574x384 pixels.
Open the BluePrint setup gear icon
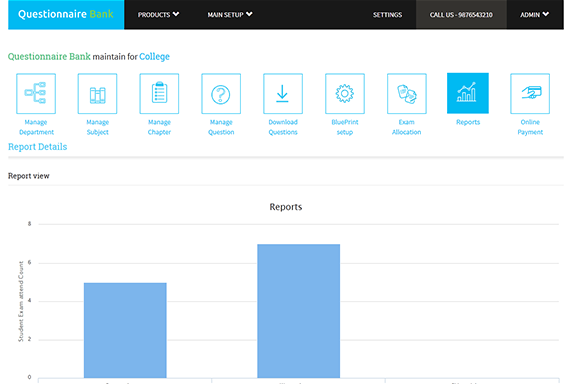coord(345,94)
